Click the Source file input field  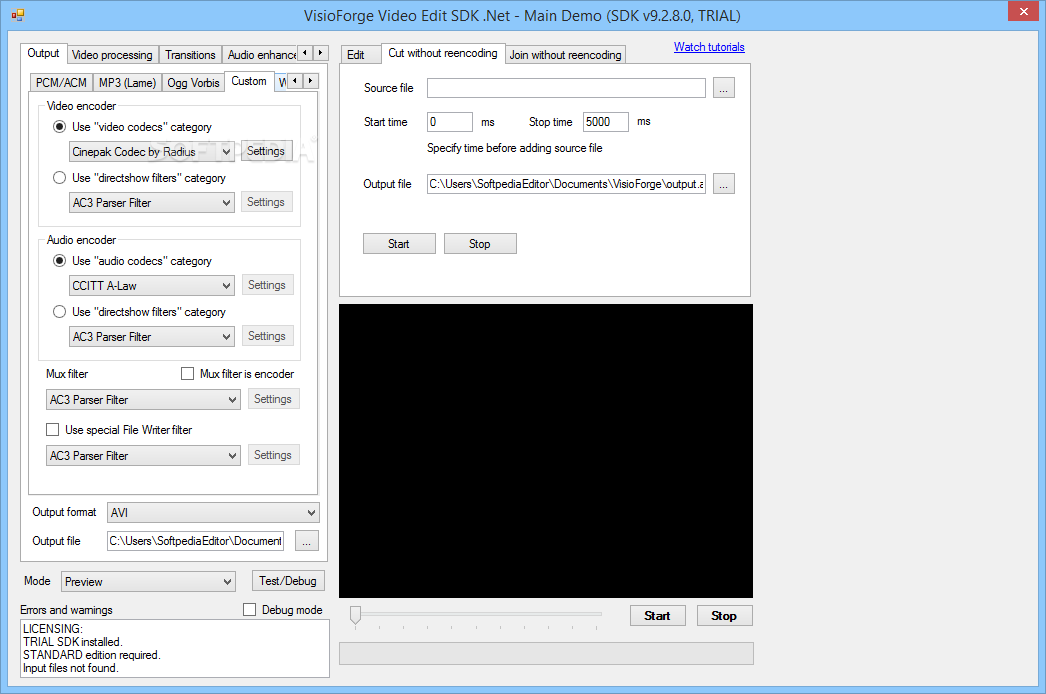(x=566, y=88)
